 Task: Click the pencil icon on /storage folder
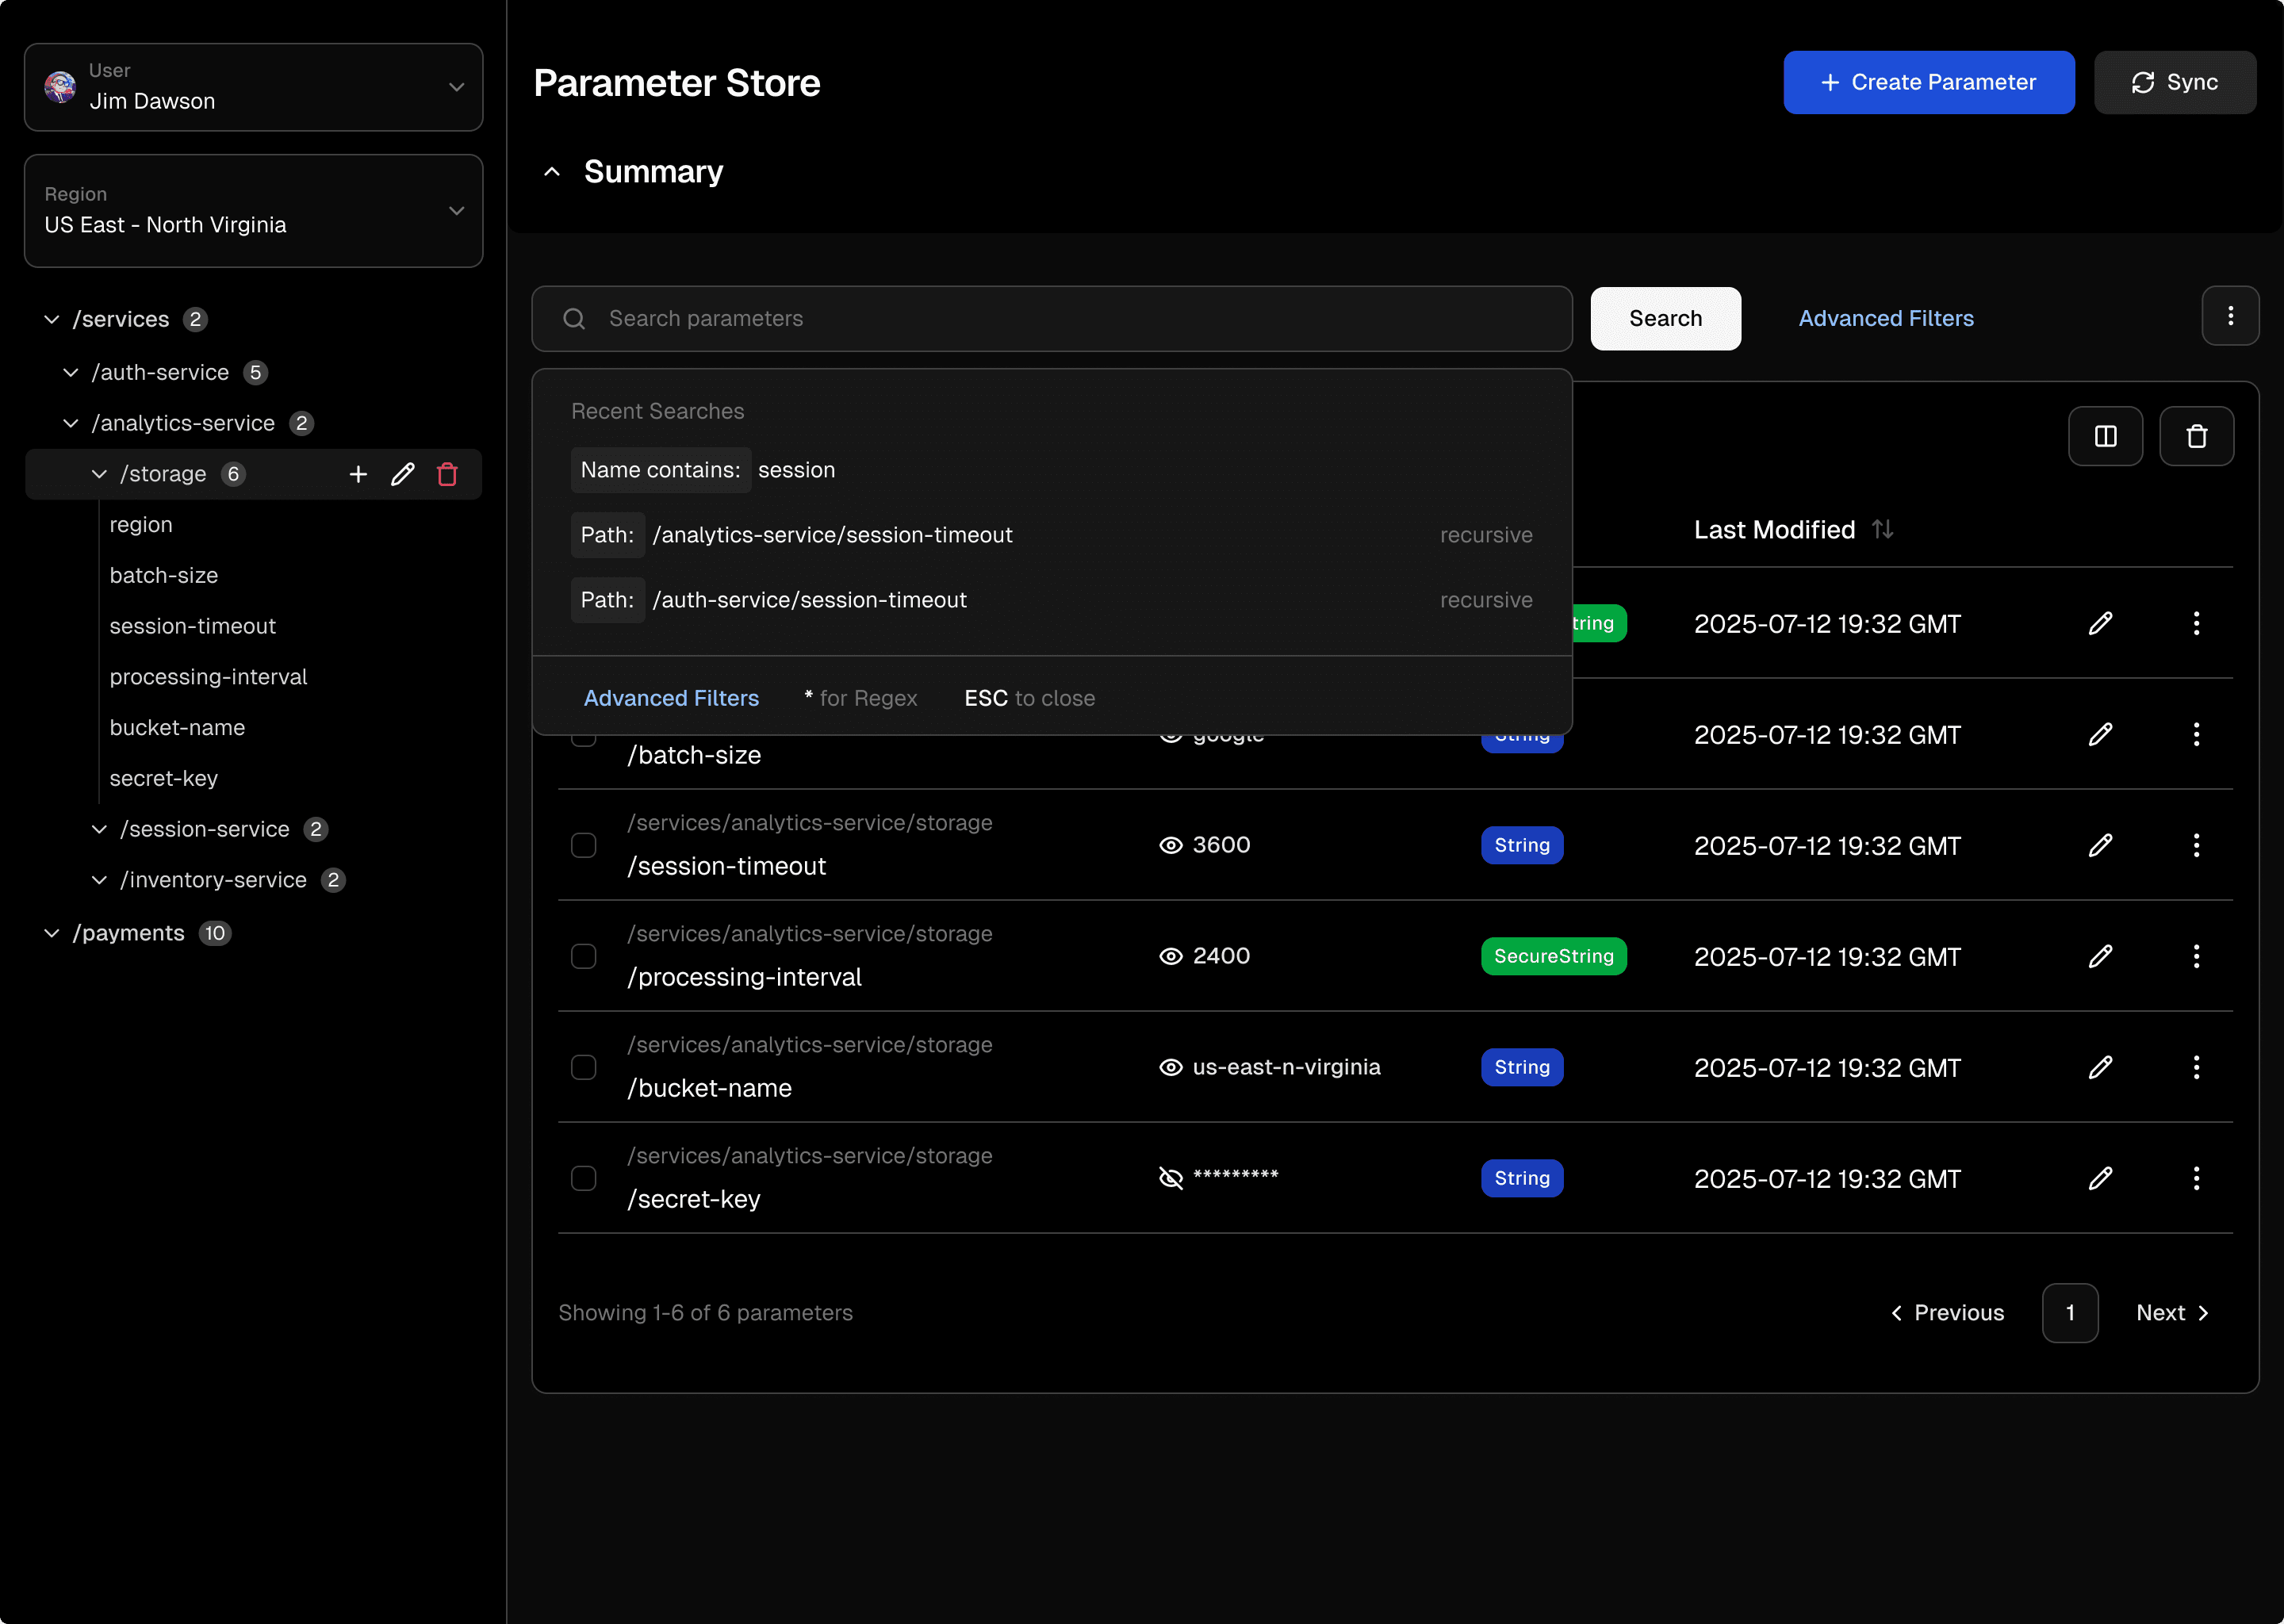403,474
